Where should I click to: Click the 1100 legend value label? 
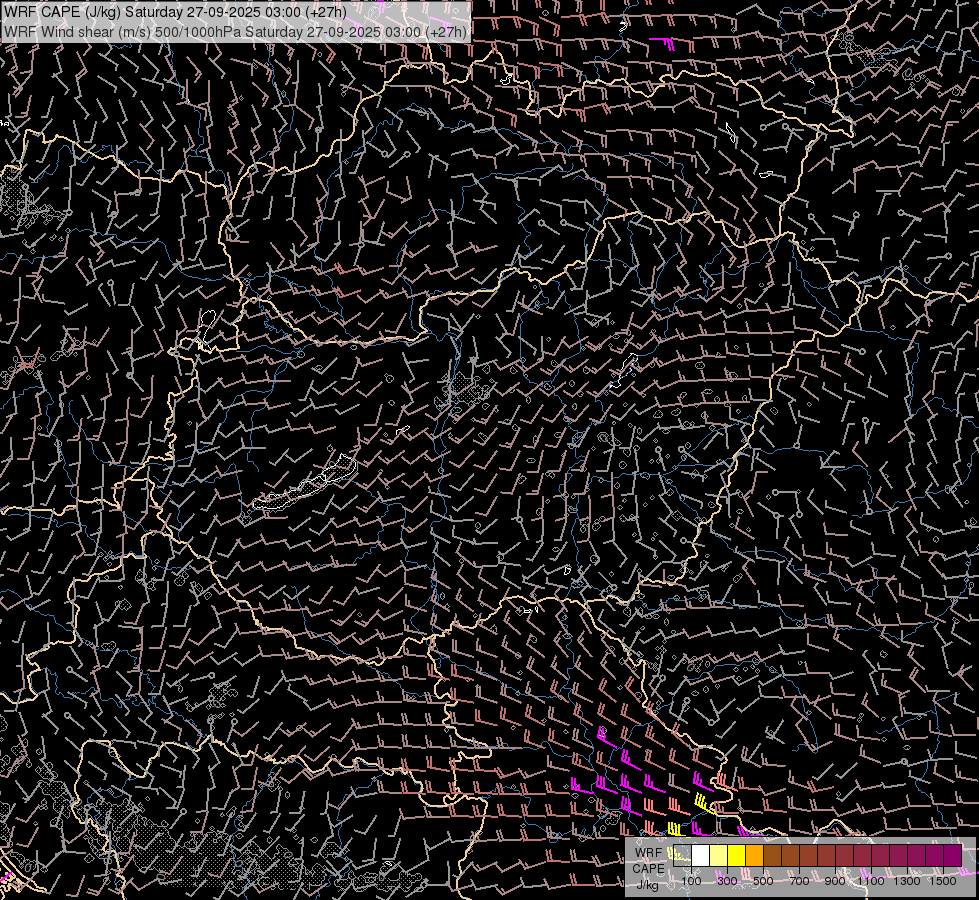pos(871,882)
